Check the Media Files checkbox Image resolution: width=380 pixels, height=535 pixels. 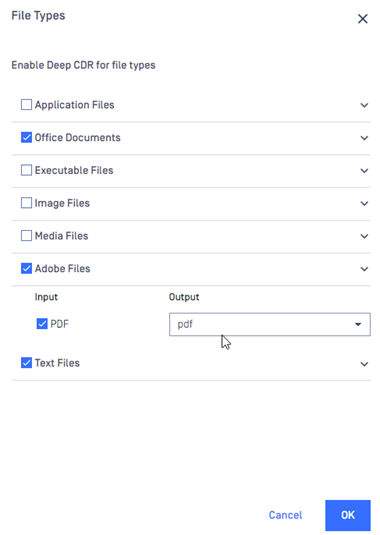click(x=26, y=235)
